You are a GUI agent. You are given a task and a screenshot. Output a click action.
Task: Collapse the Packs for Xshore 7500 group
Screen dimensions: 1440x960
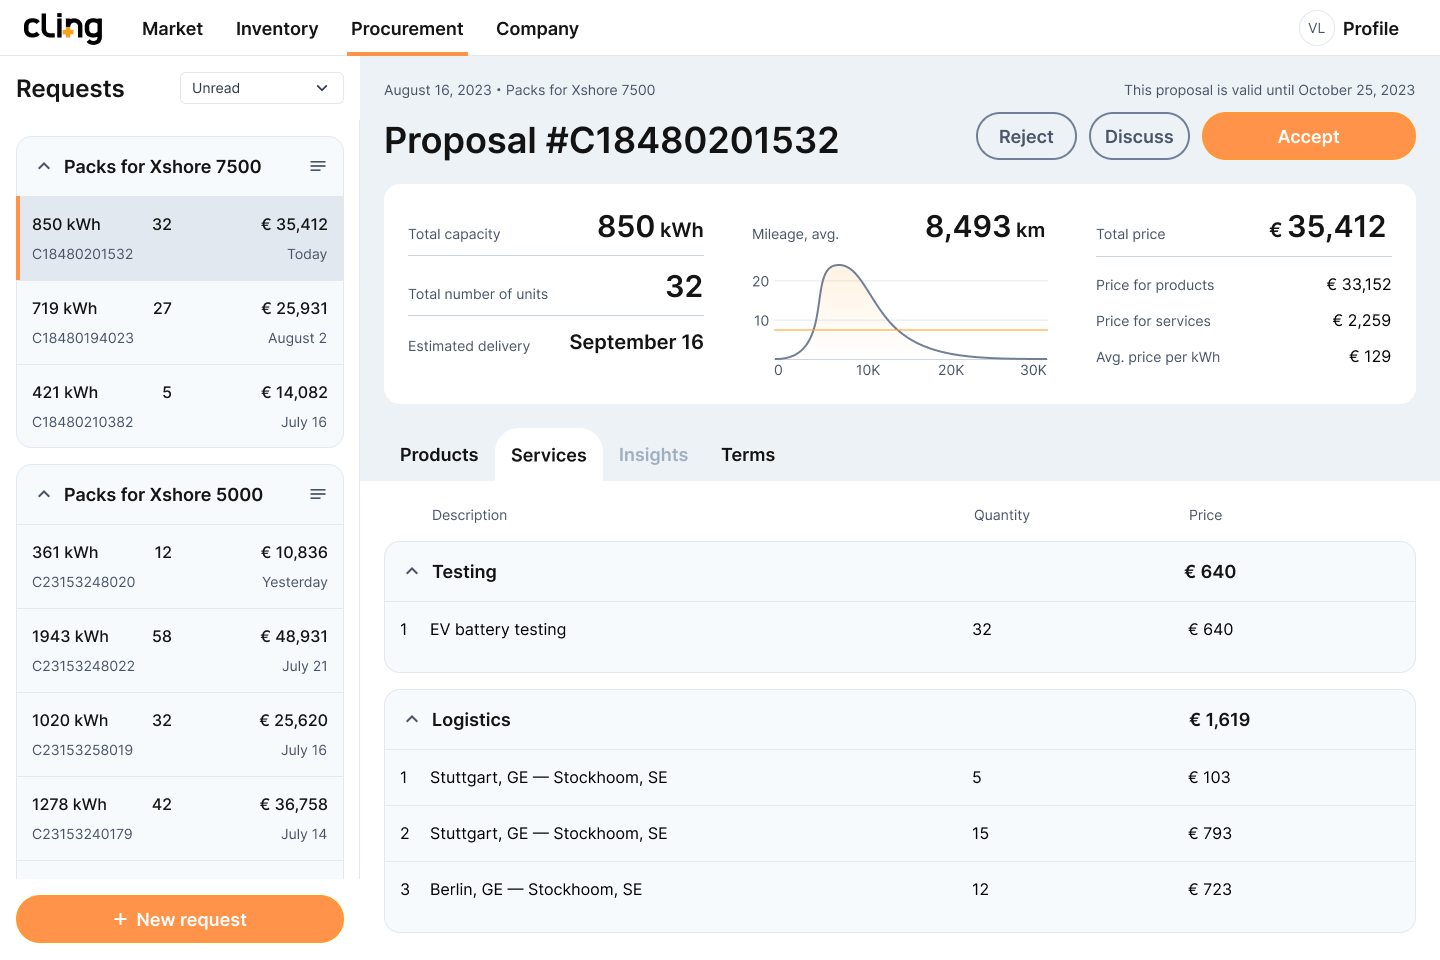pos(44,166)
